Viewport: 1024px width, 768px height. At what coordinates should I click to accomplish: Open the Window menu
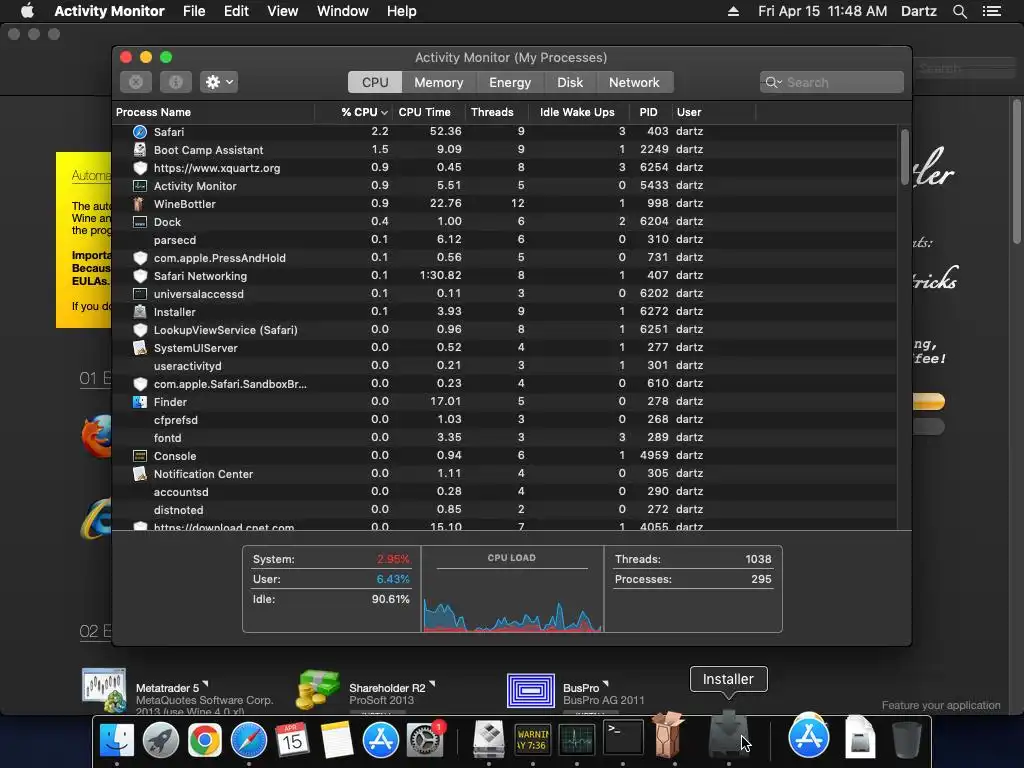pos(342,11)
